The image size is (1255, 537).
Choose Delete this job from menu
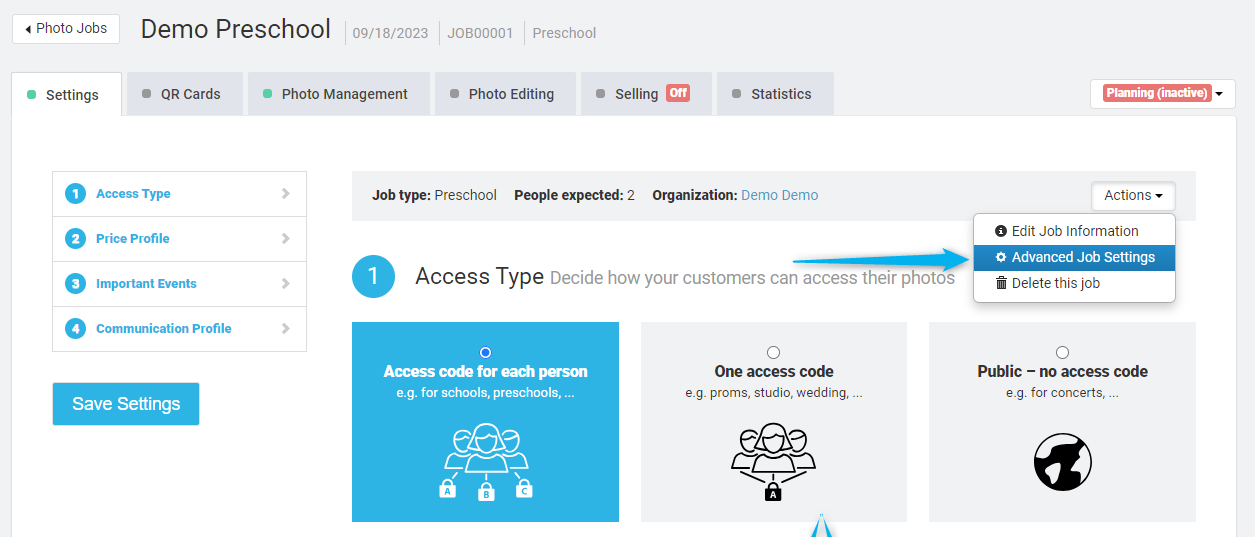click(1074, 283)
